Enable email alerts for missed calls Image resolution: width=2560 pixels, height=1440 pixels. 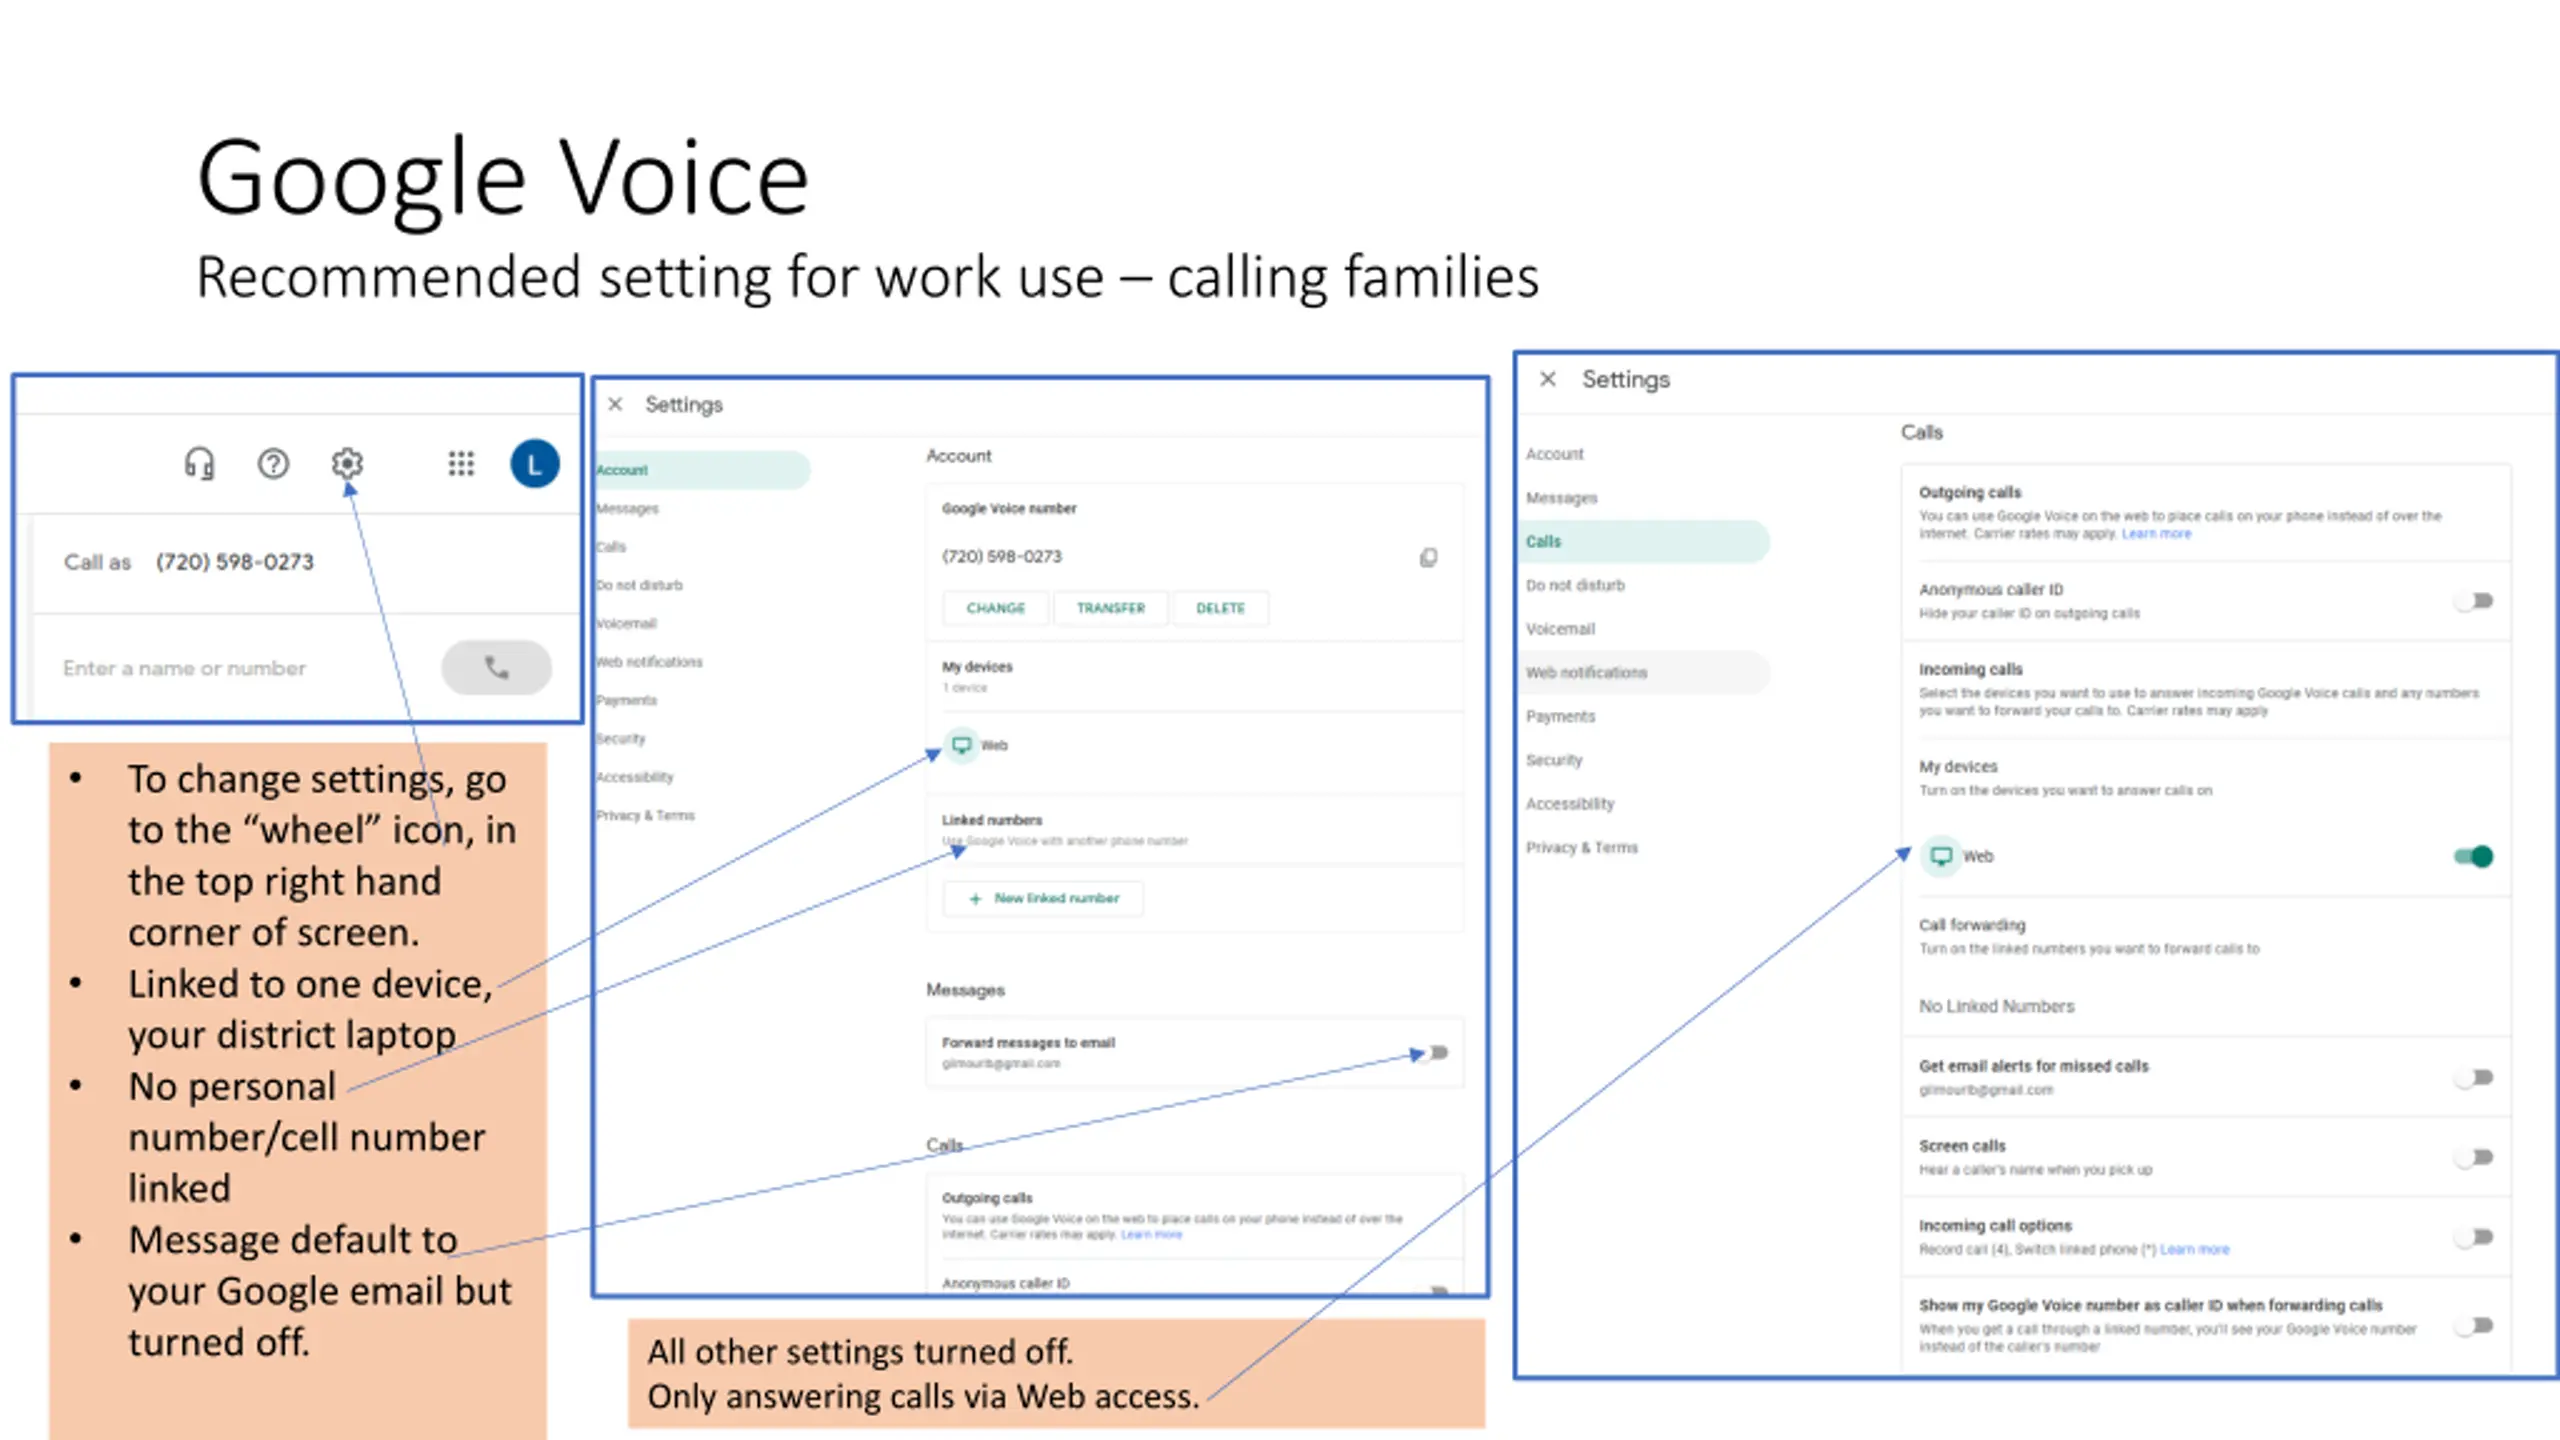2474,1077
